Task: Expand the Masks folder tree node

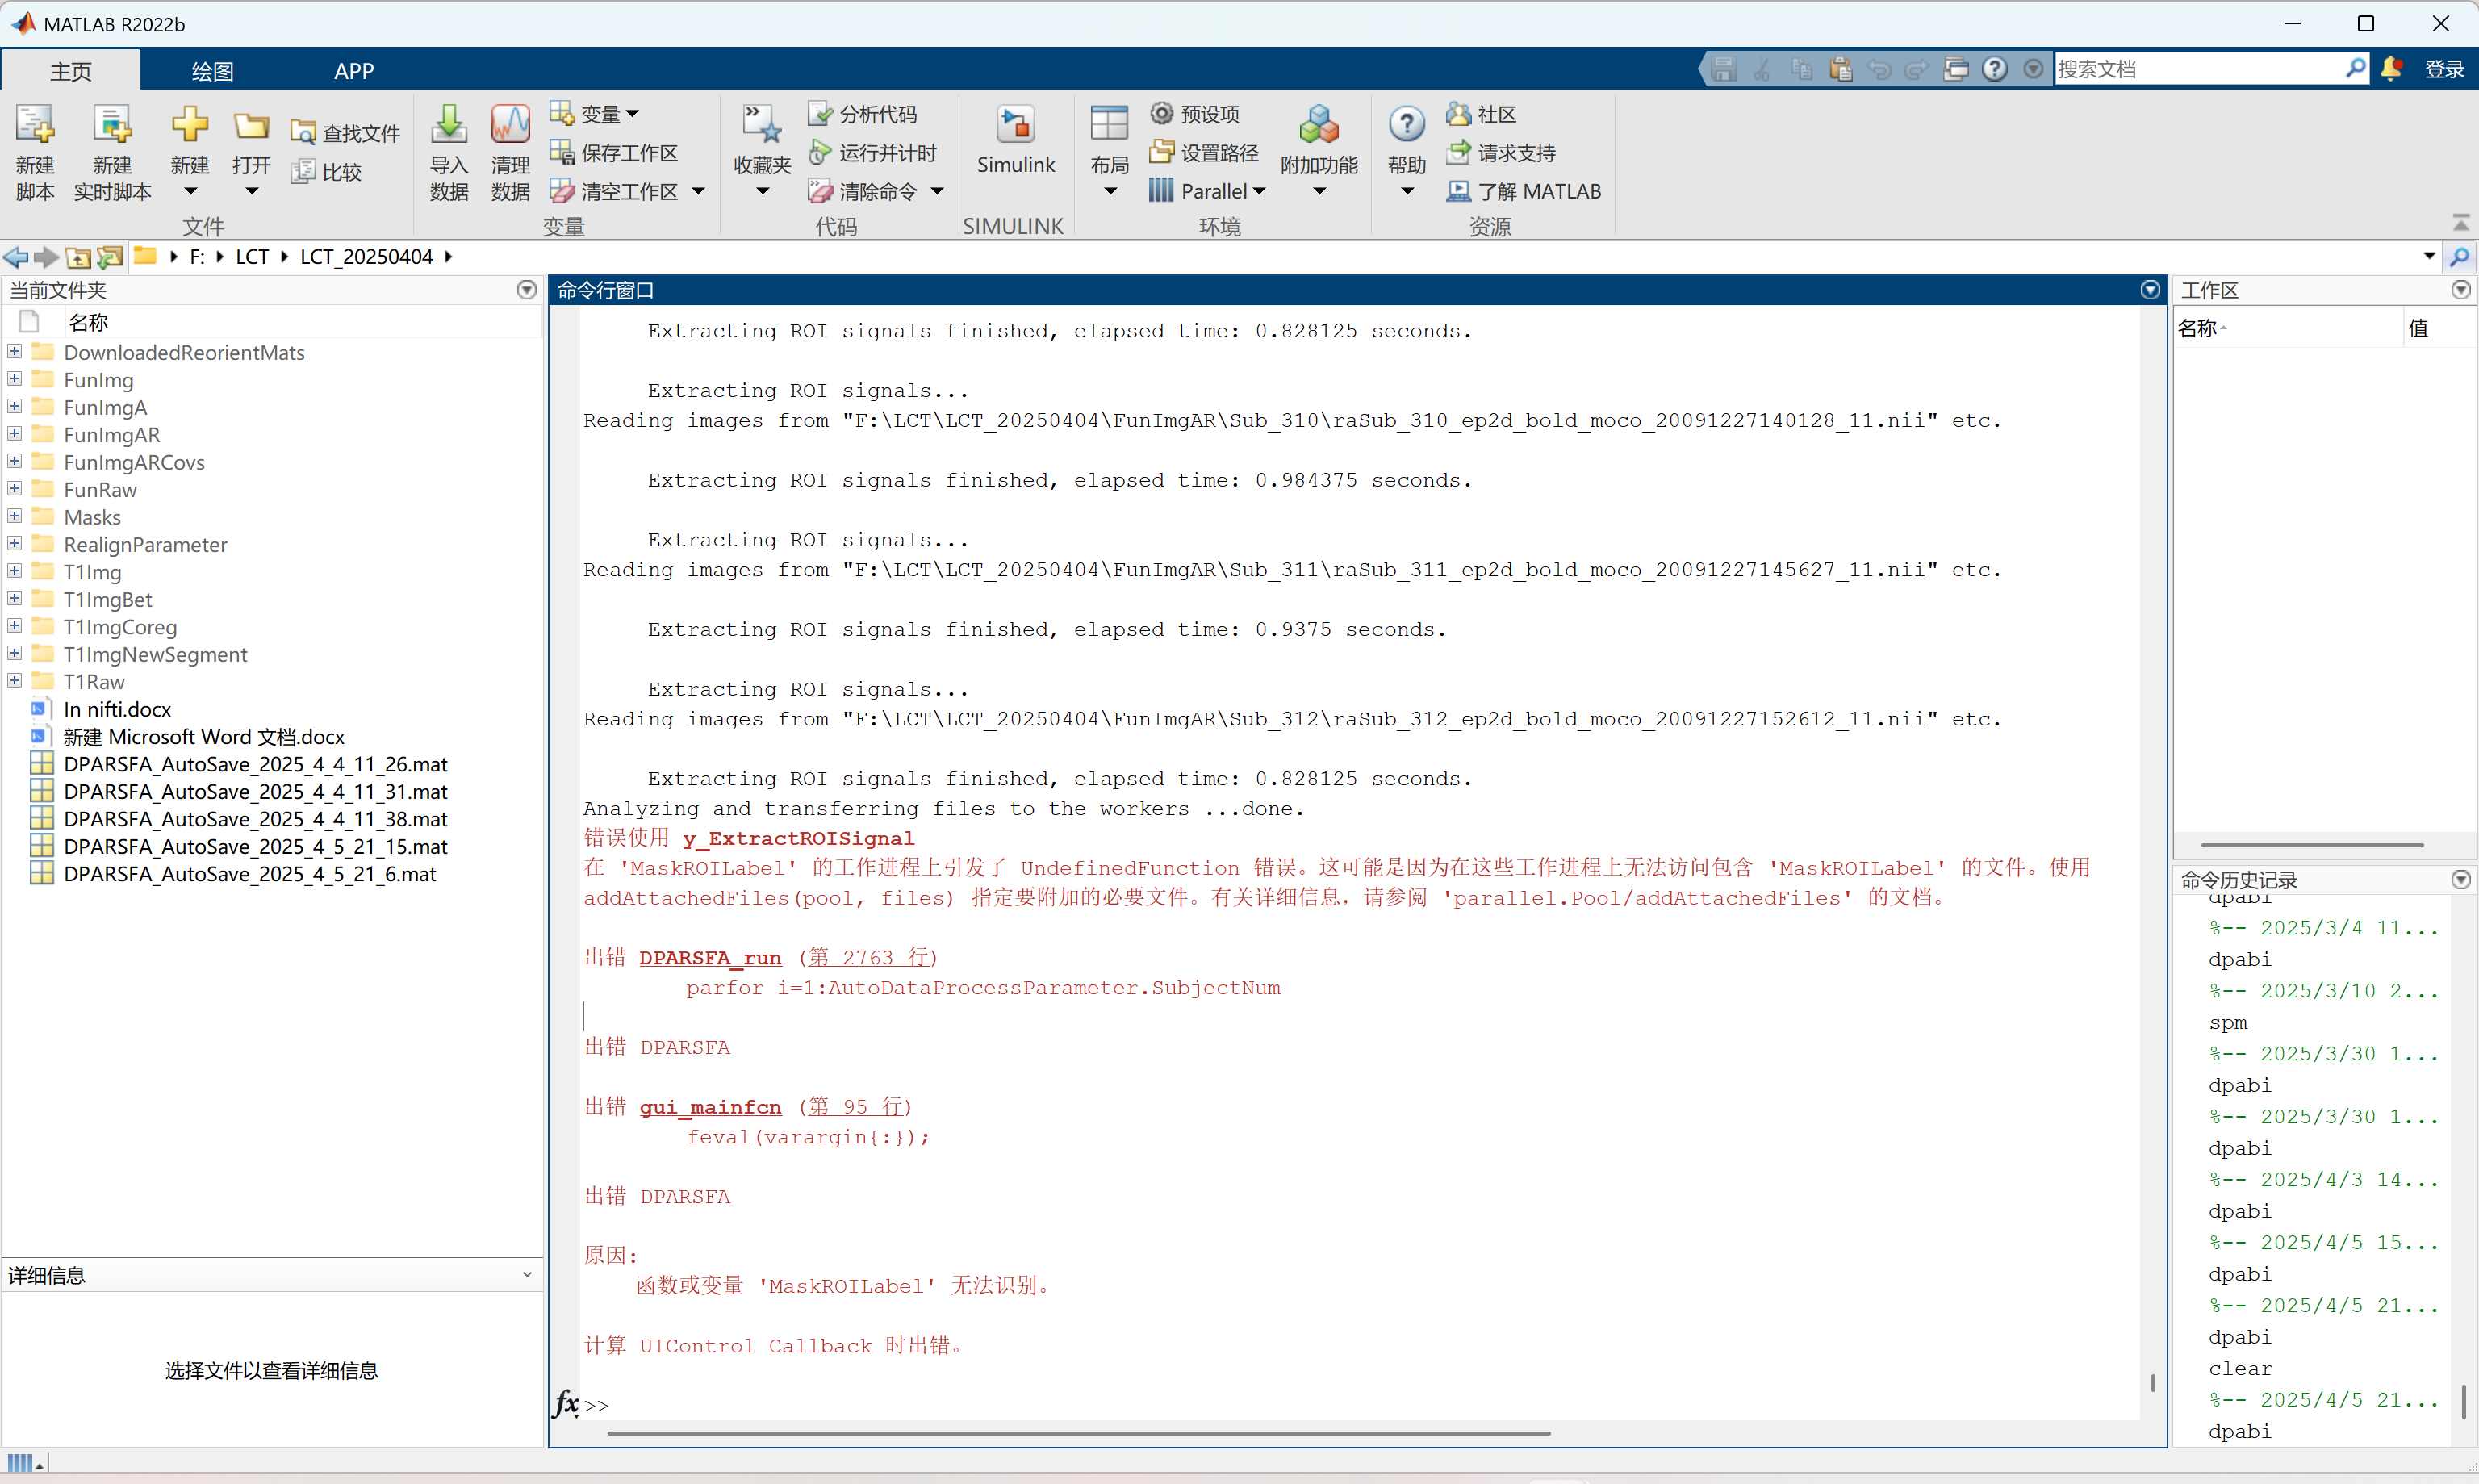Action: click(14, 517)
